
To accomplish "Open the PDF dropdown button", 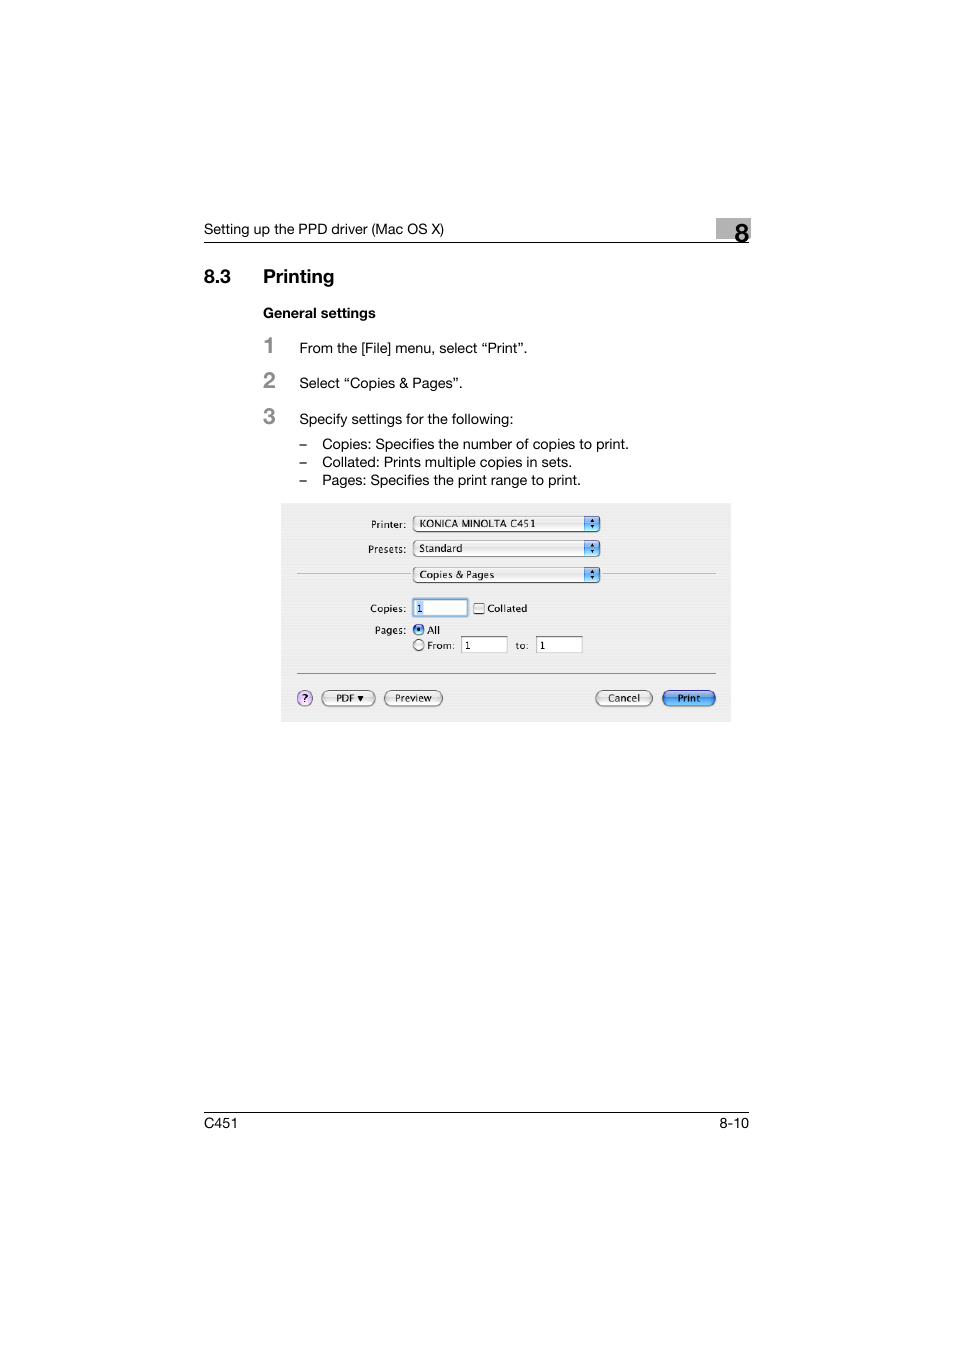I will (349, 698).
